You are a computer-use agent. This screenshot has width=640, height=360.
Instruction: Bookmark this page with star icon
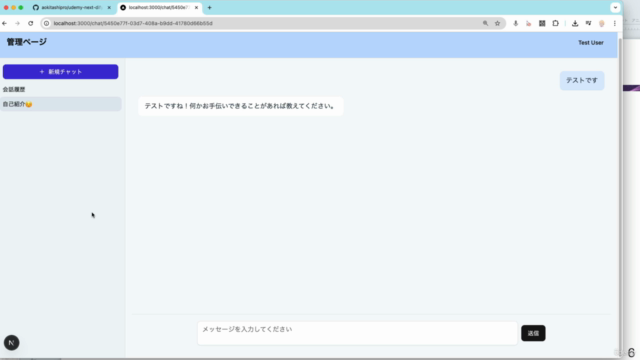pos(498,23)
